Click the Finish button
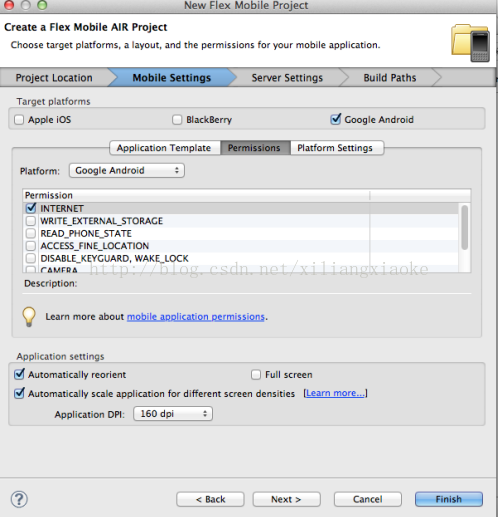This screenshot has width=498, height=517. (x=449, y=499)
